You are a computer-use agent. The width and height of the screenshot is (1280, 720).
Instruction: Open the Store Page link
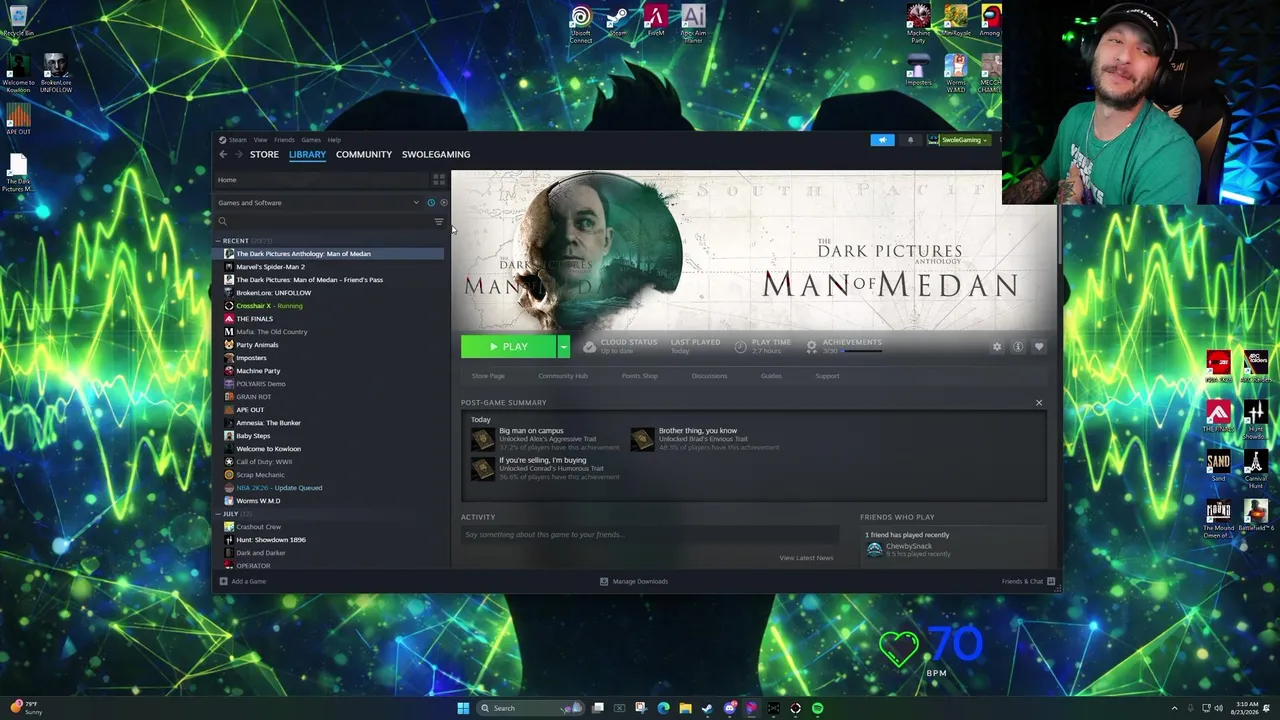(x=488, y=376)
